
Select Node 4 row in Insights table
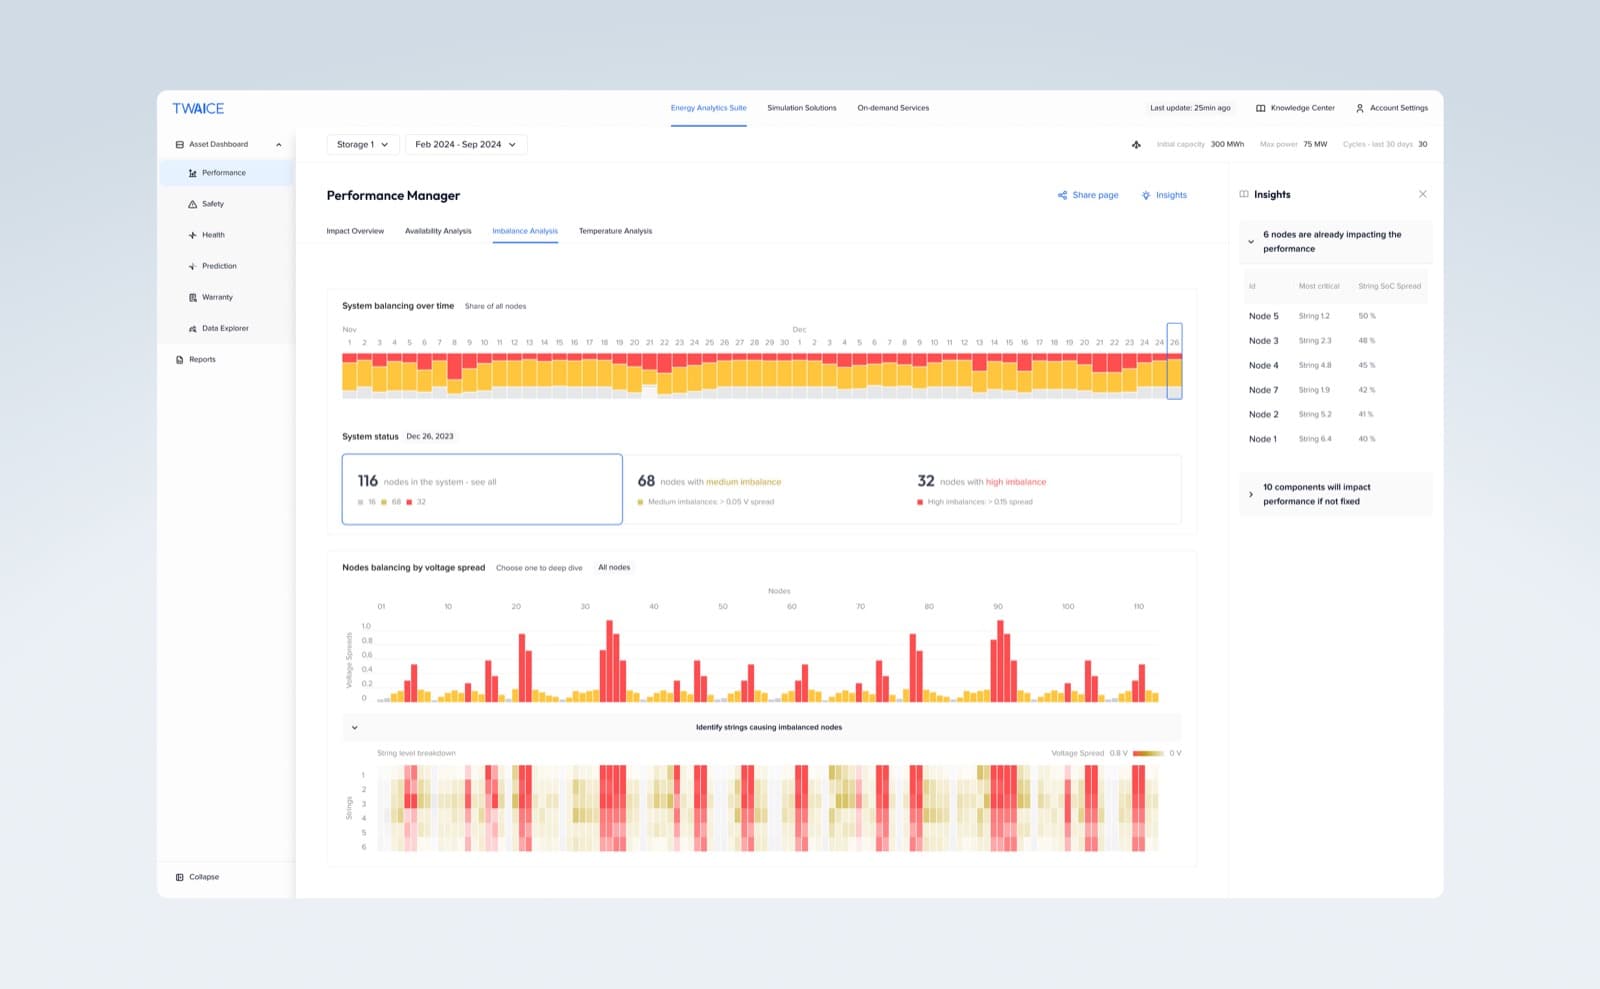(x=1335, y=365)
